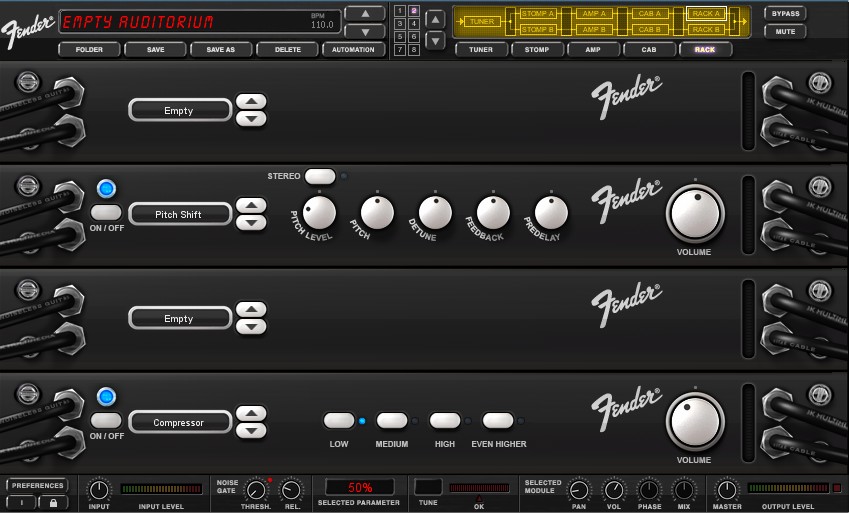Click the lock icon near Preferences

tap(53, 503)
